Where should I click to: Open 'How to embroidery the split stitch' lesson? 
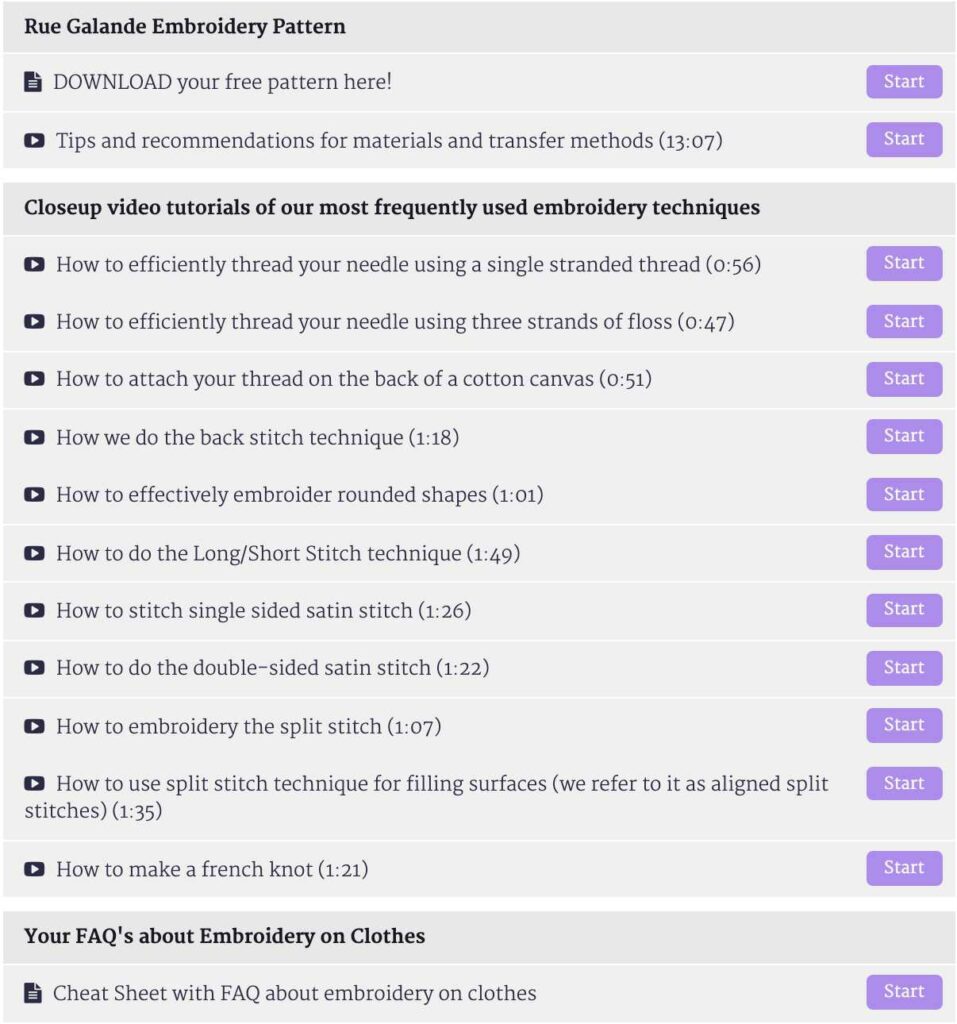[x=248, y=726]
